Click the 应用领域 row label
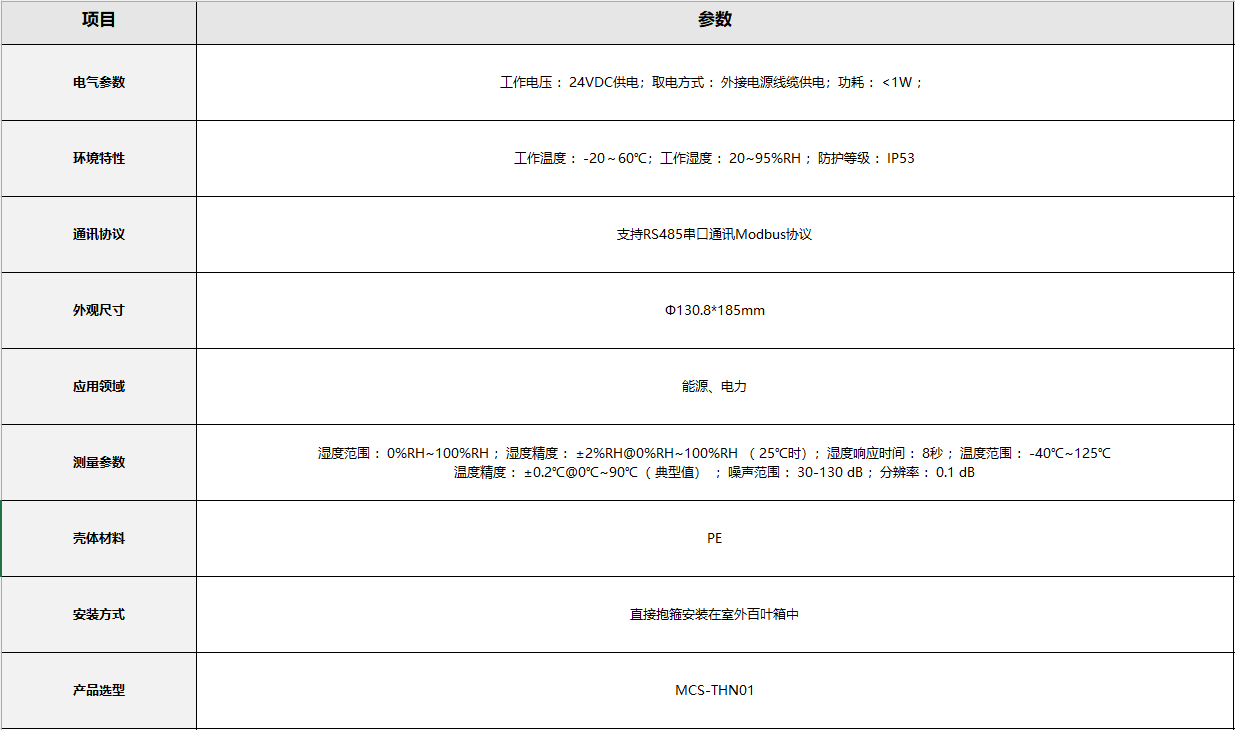The width and height of the screenshot is (1235, 730). (x=97, y=385)
